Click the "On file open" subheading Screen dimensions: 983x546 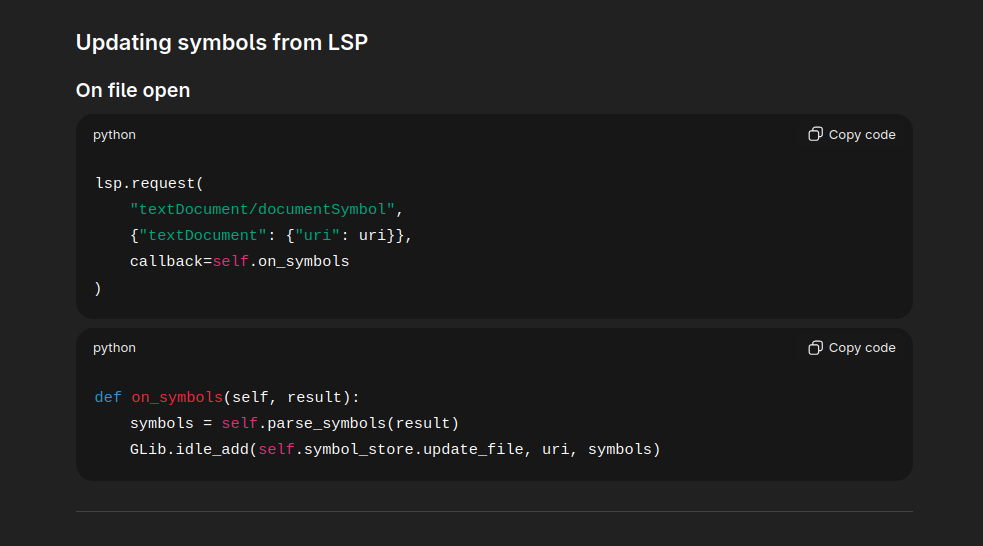click(133, 90)
